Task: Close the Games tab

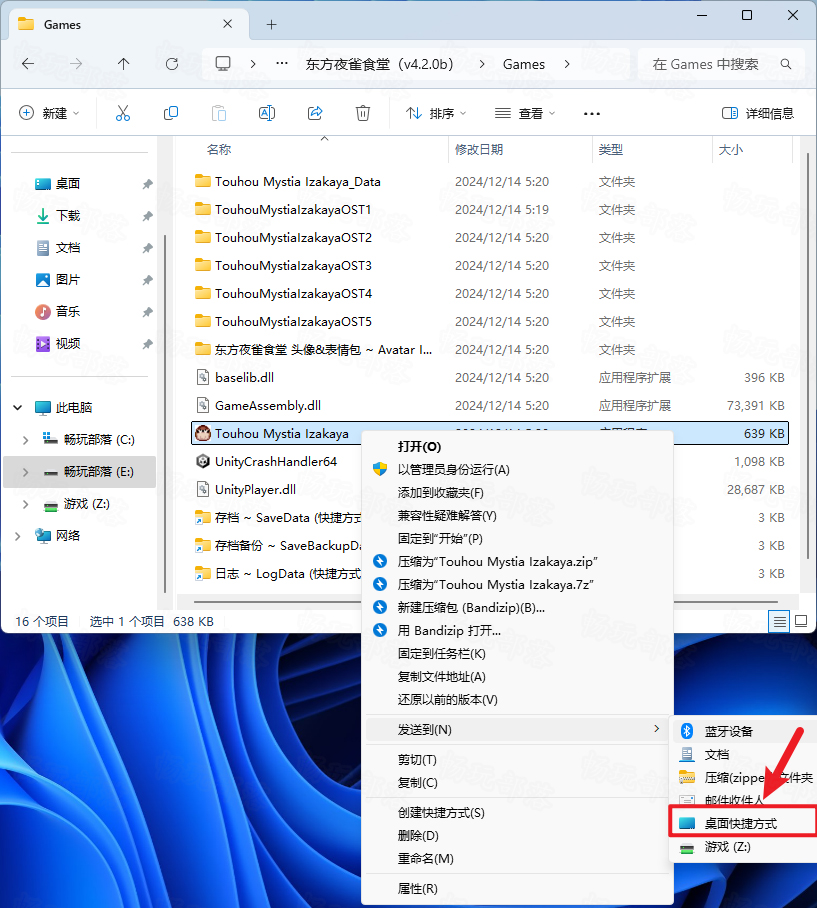Action: [x=228, y=24]
